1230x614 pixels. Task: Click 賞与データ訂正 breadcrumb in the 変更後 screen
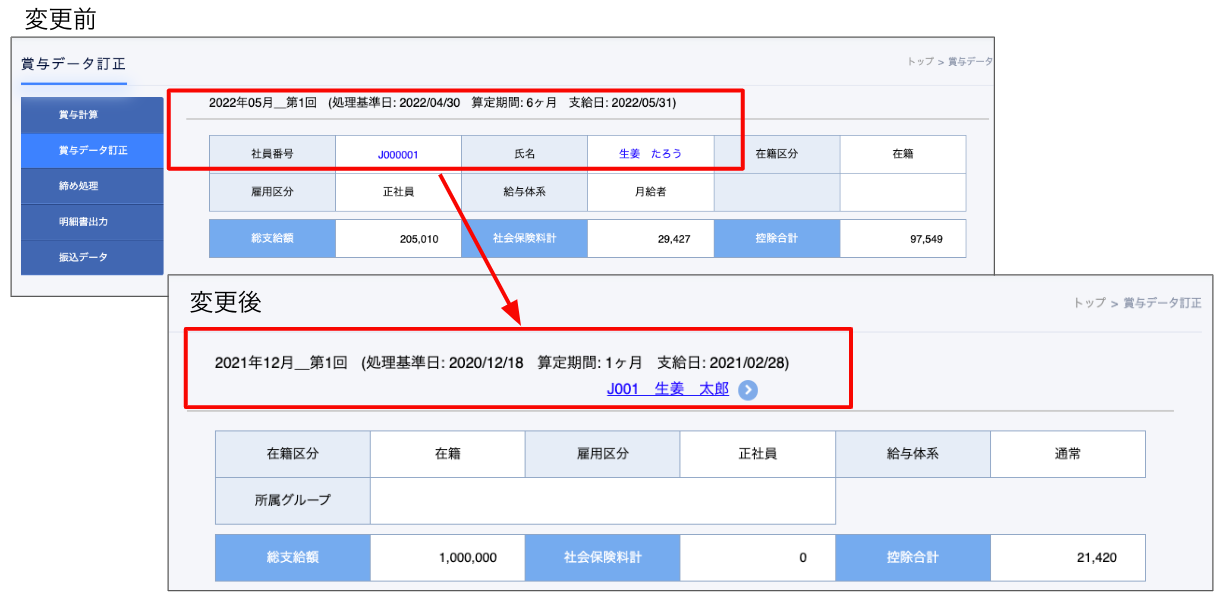coord(1162,303)
